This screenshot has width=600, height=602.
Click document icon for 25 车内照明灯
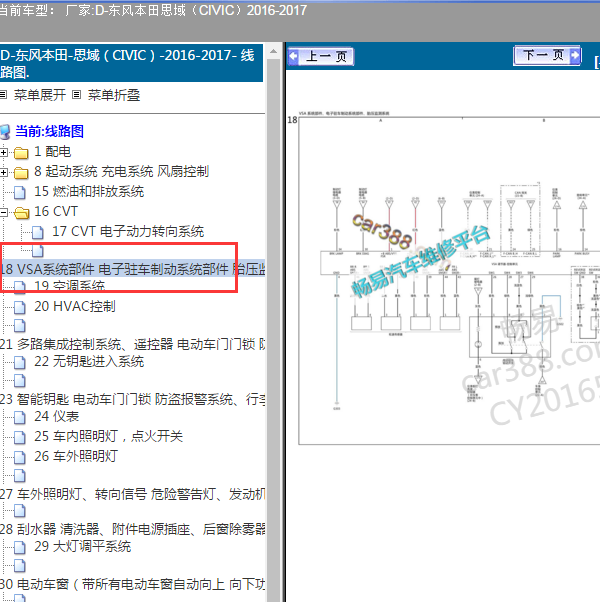(20, 437)
